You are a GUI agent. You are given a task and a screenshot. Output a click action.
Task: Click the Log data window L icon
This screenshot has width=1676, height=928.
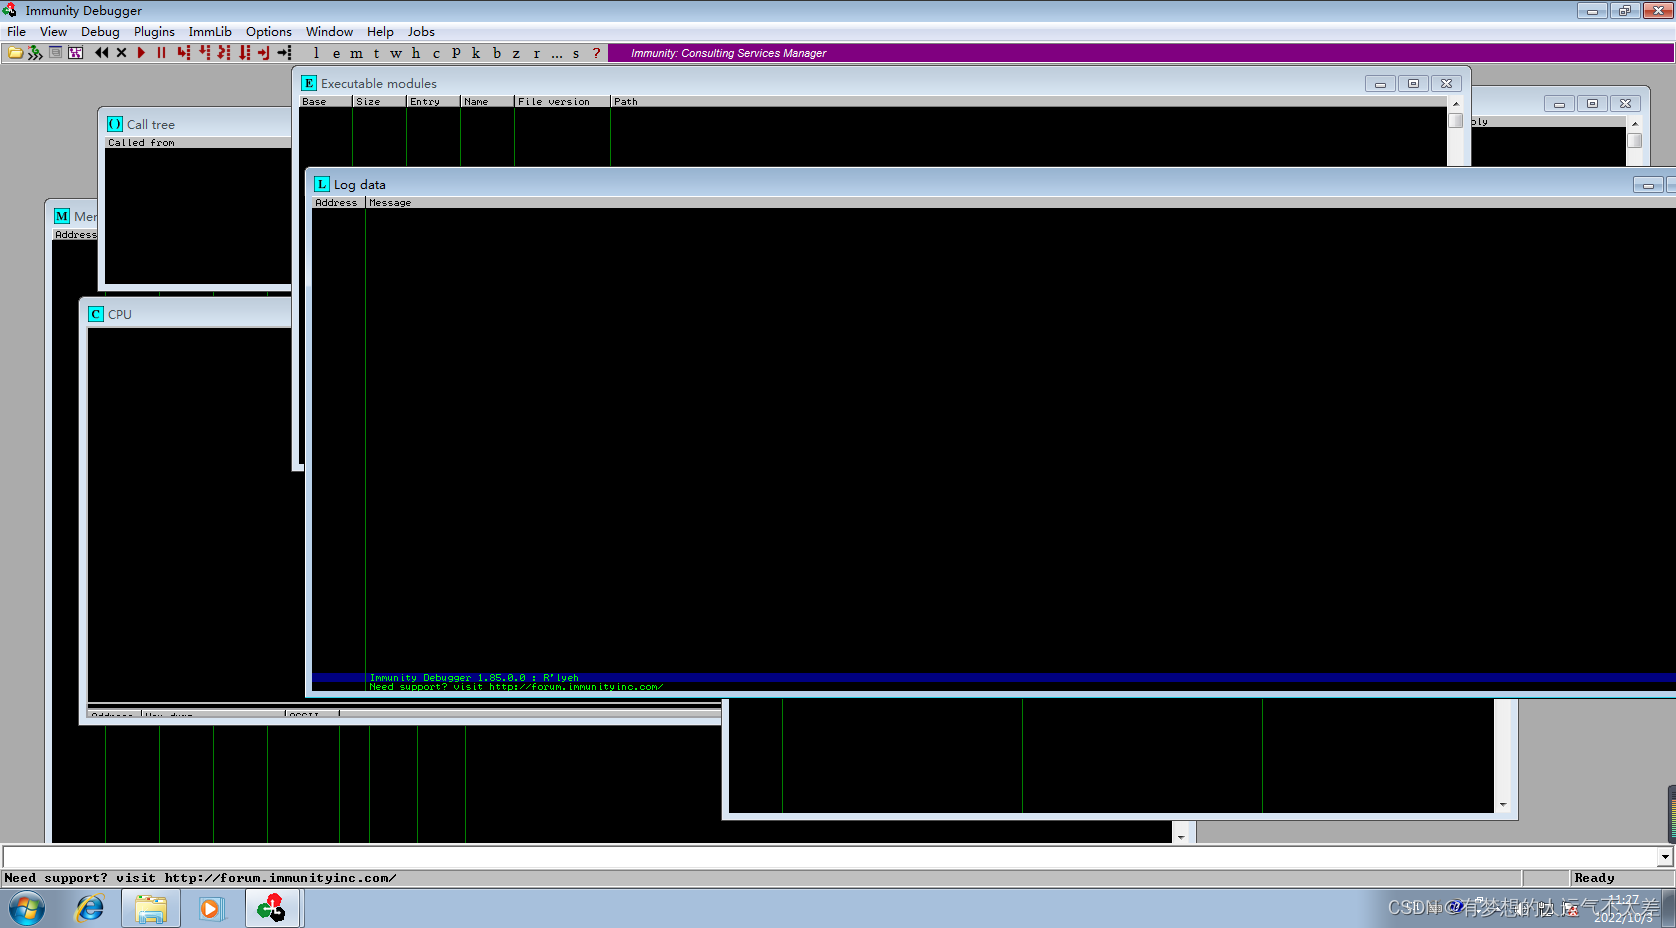[x=322, y=184]
